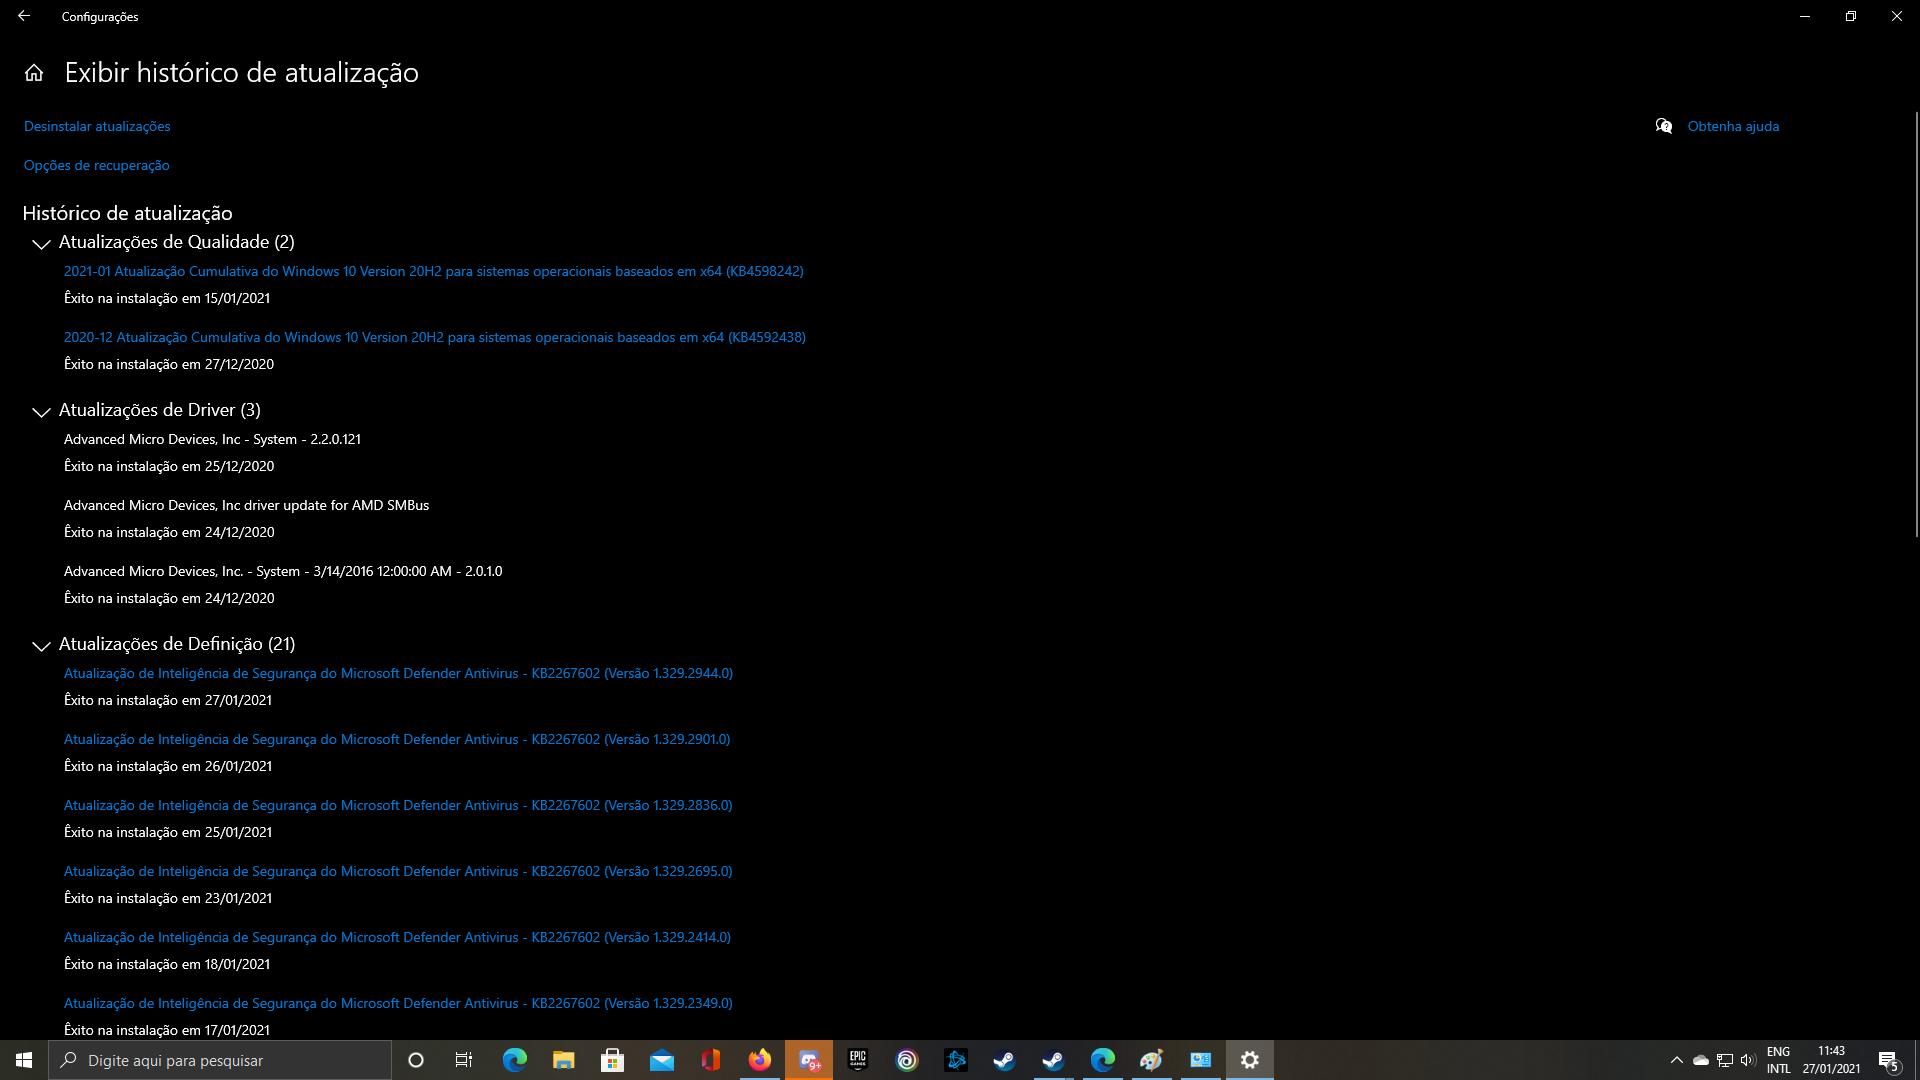Click the Histórico de atualização heading

pyautogui.click(x=127, y=213)
